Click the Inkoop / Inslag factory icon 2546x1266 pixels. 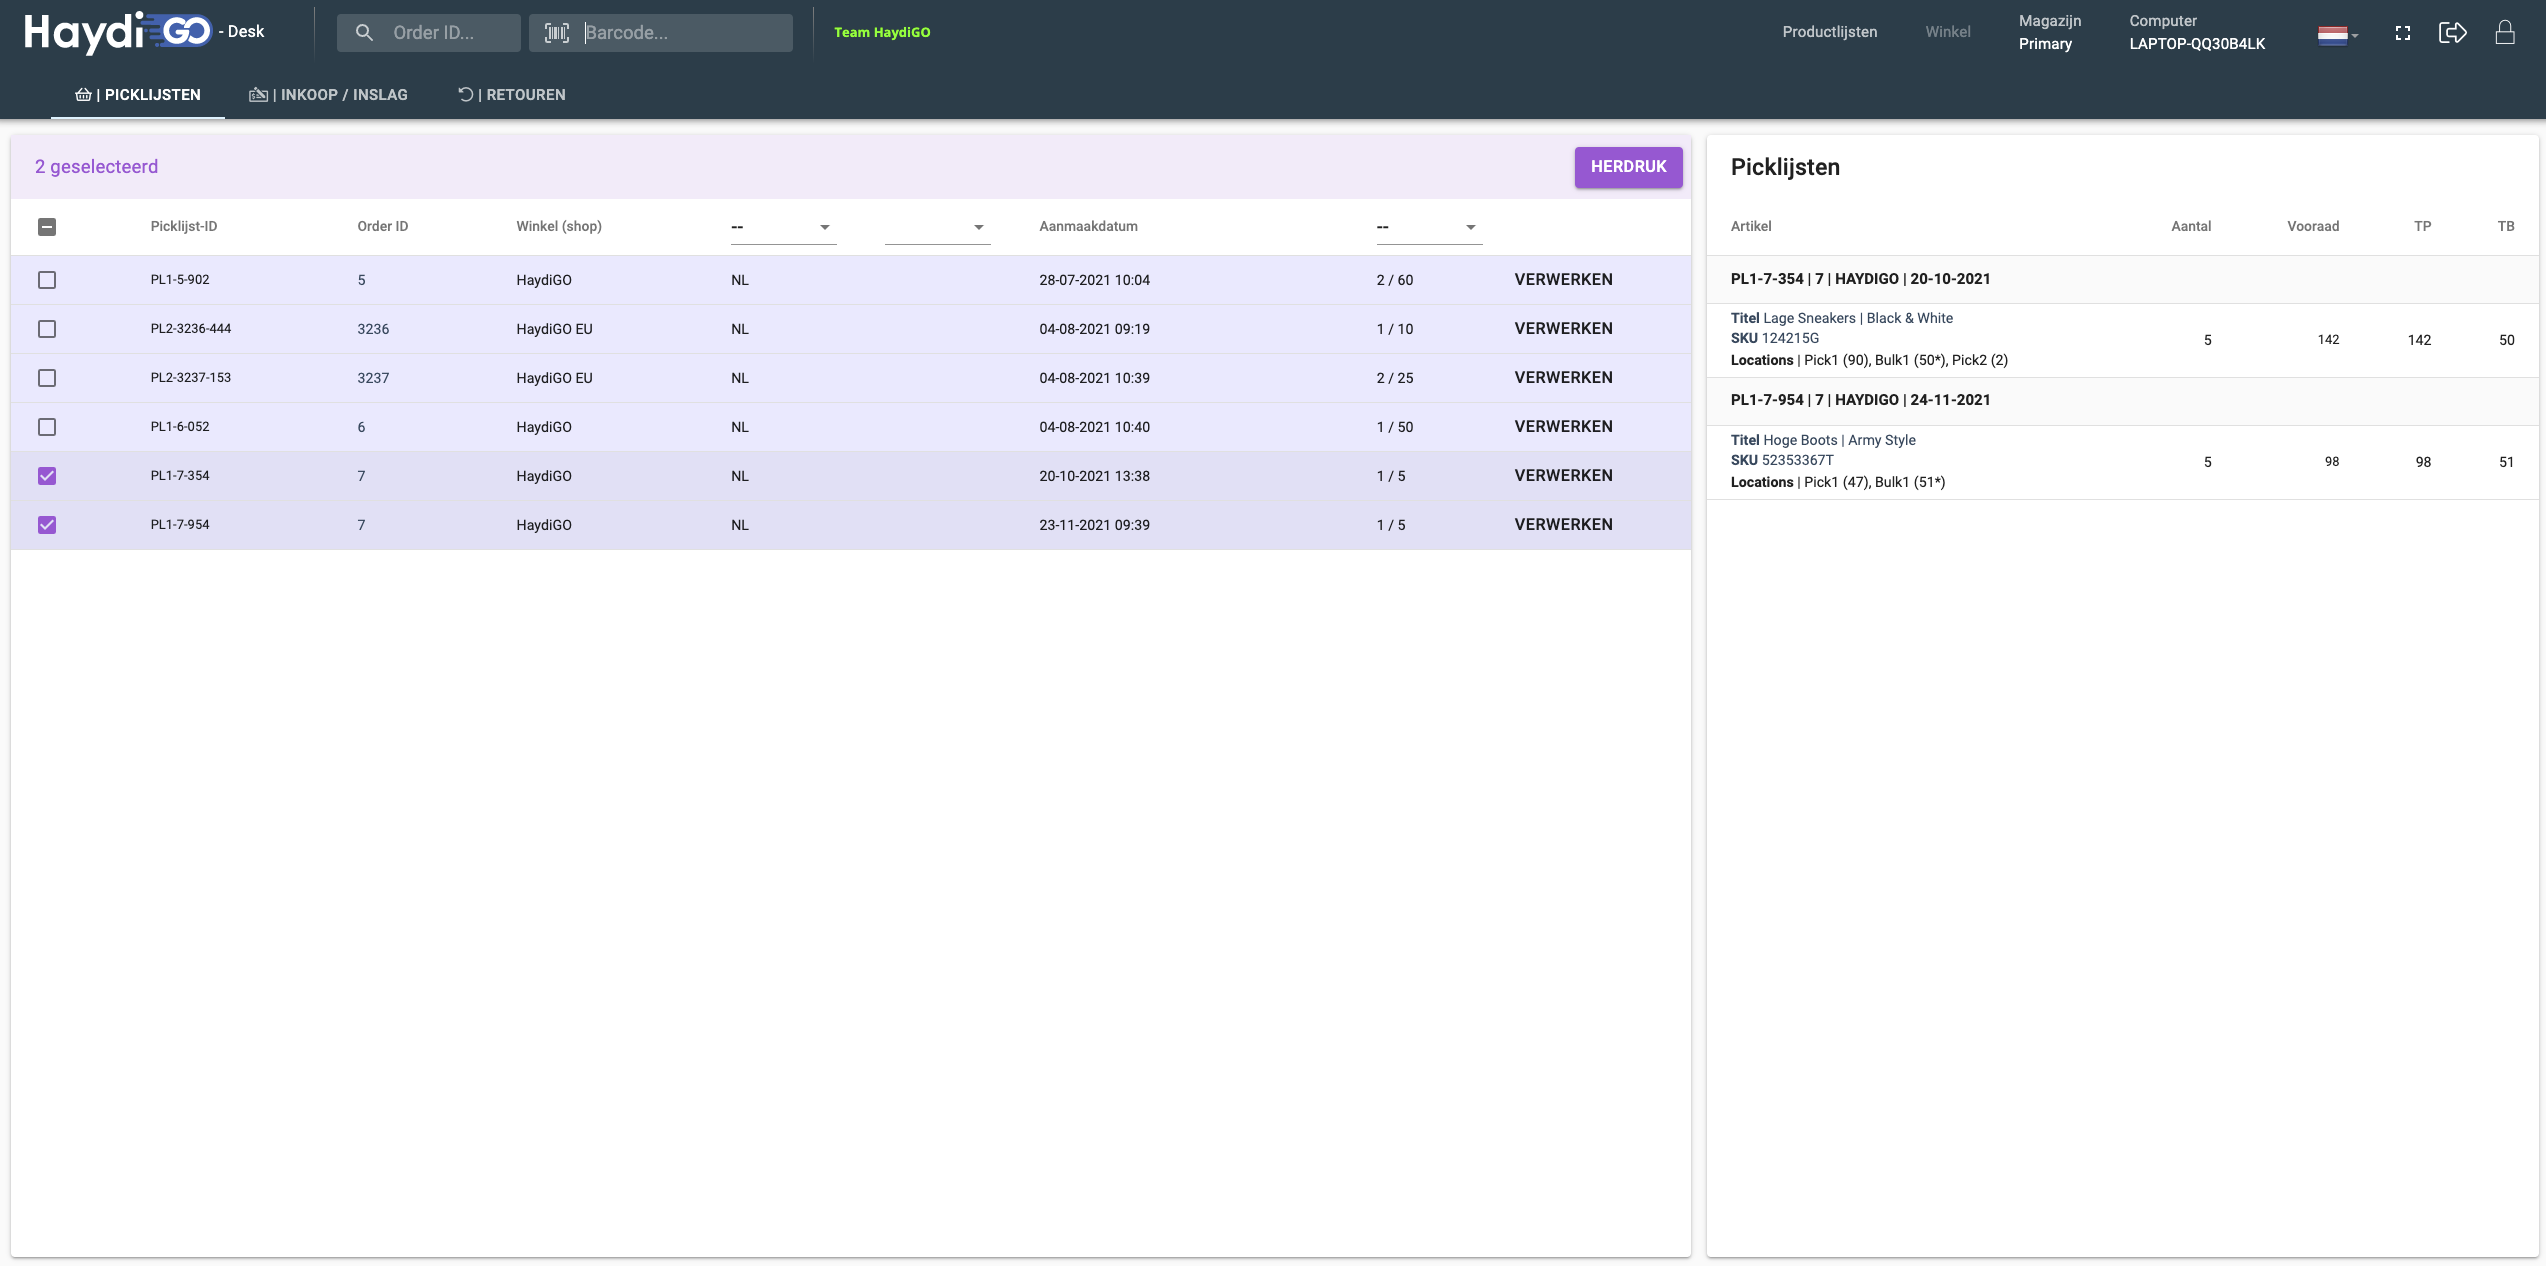click(x=258, y=95)
